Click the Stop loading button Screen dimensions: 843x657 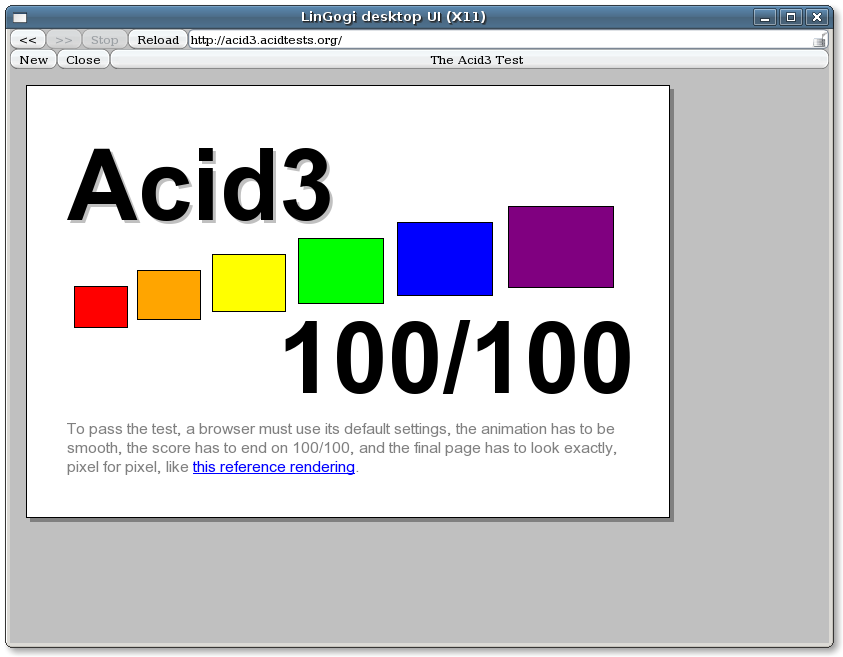(x=104, y=40)
